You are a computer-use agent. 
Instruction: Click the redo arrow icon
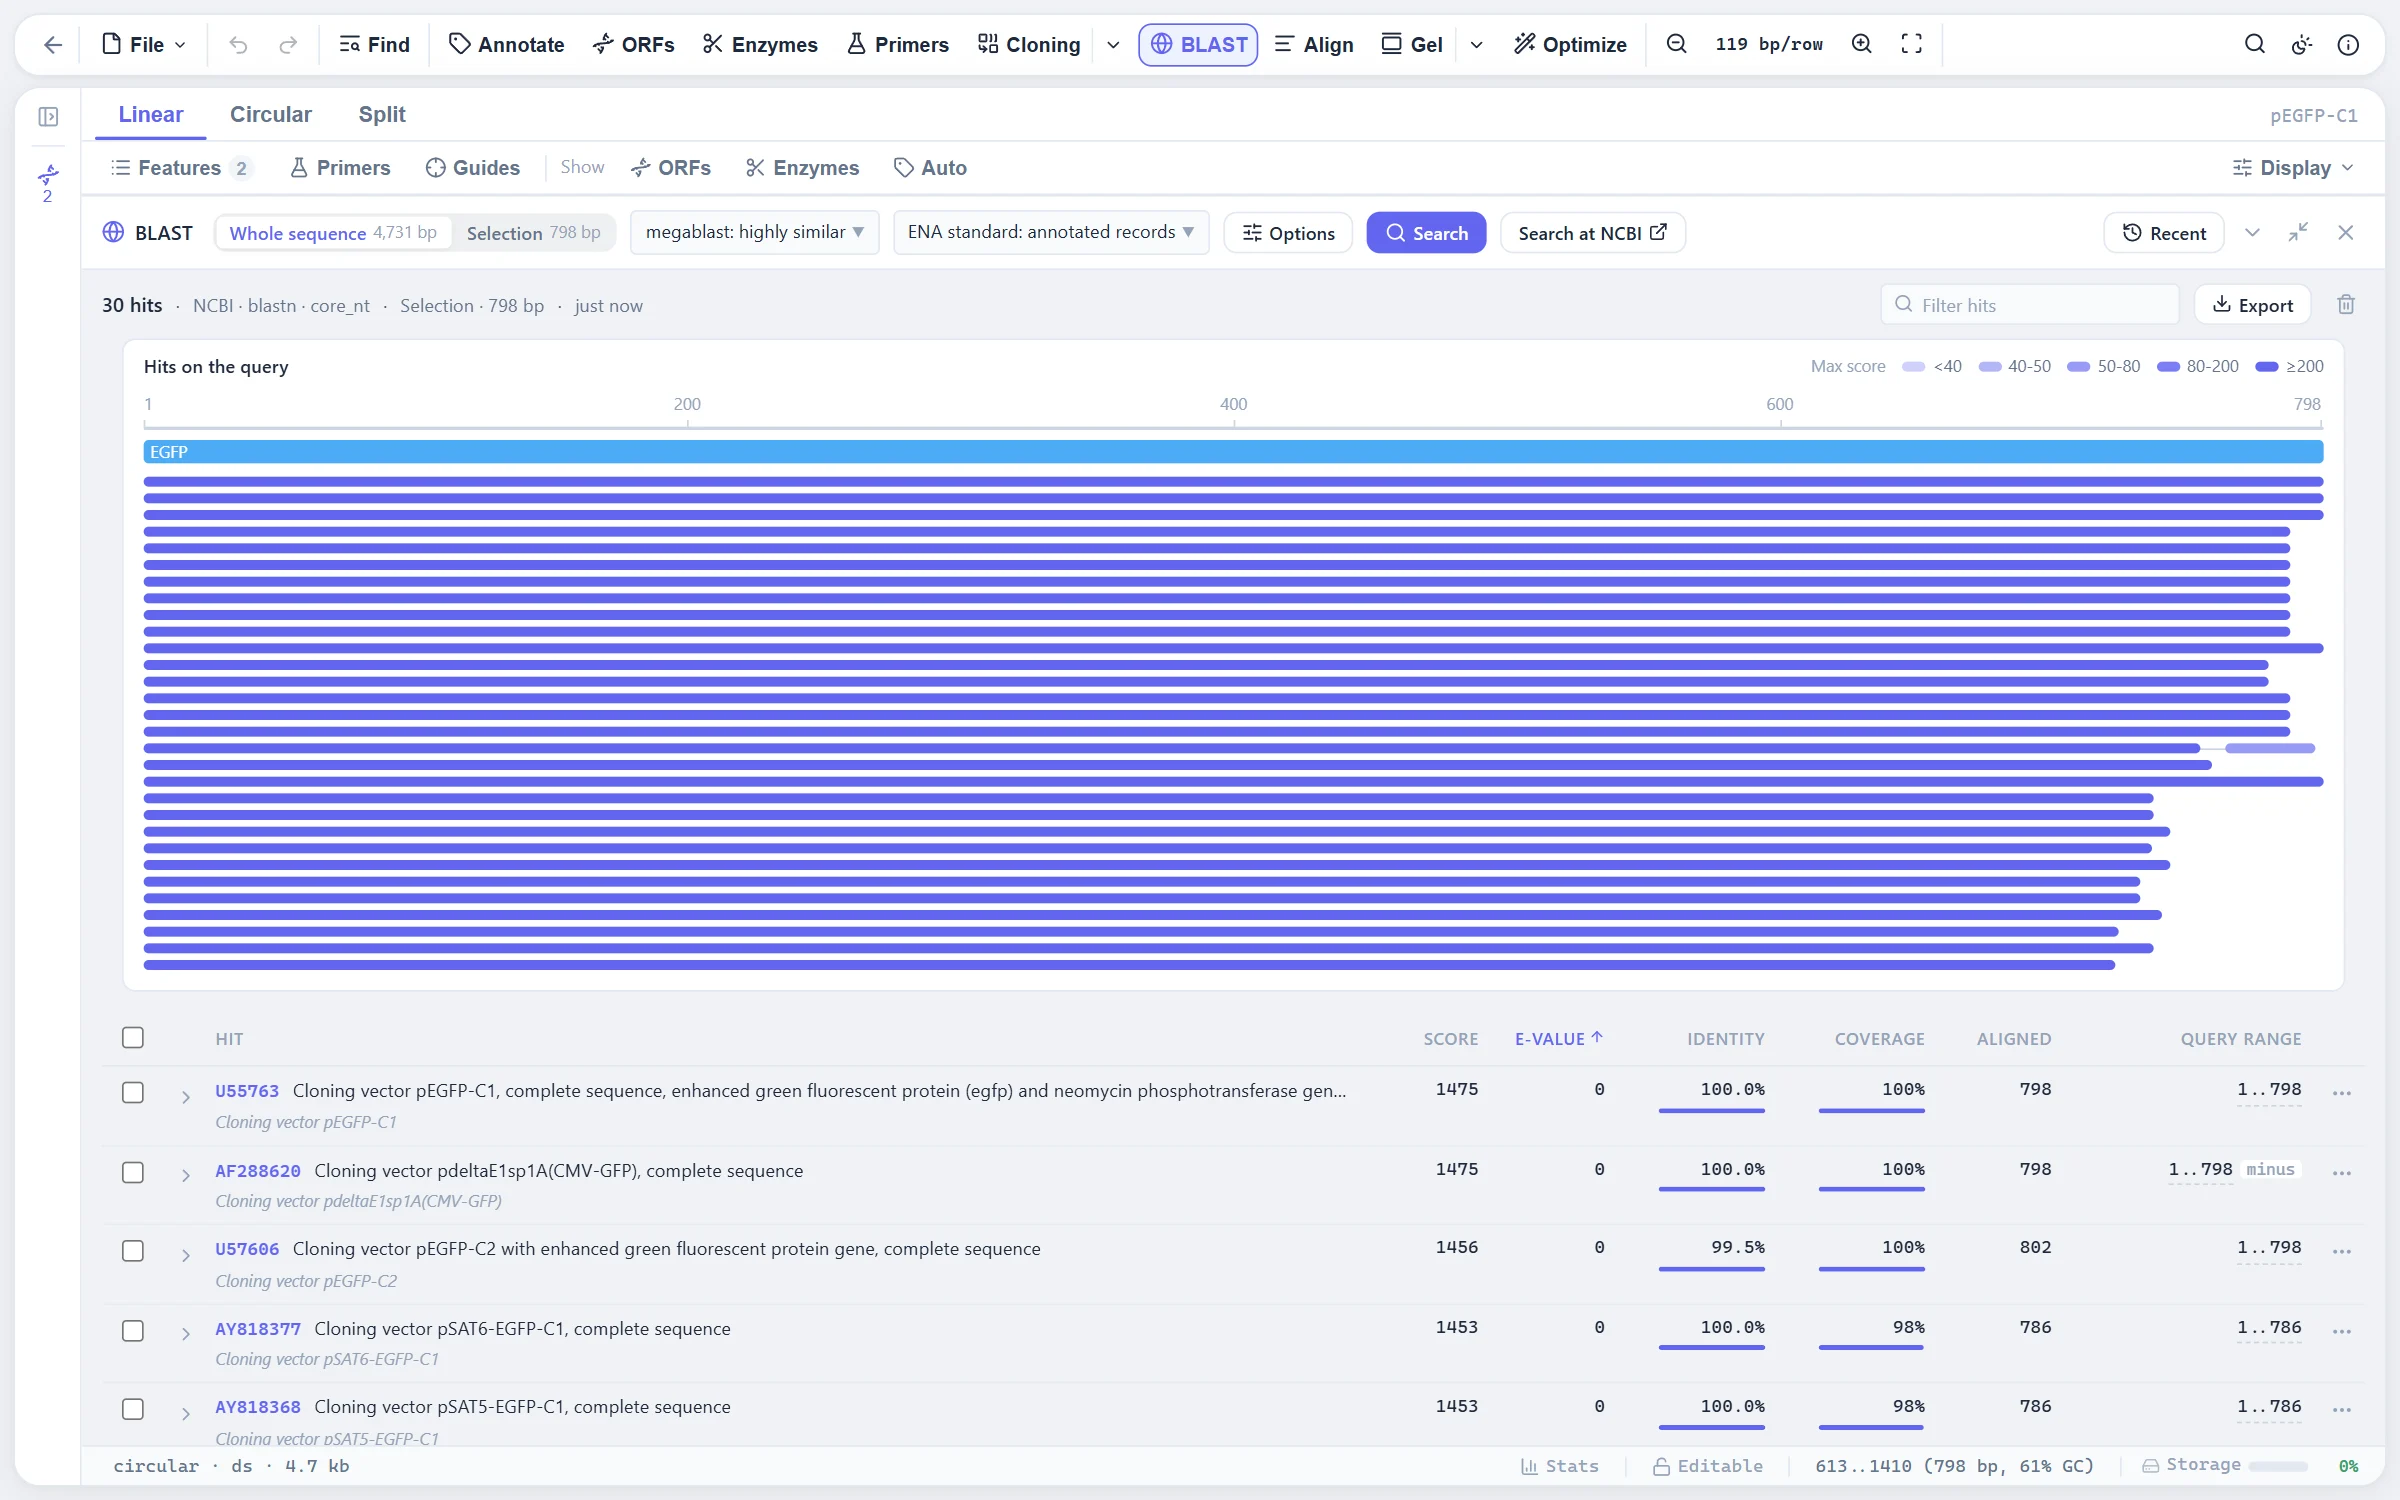(288, 44)
